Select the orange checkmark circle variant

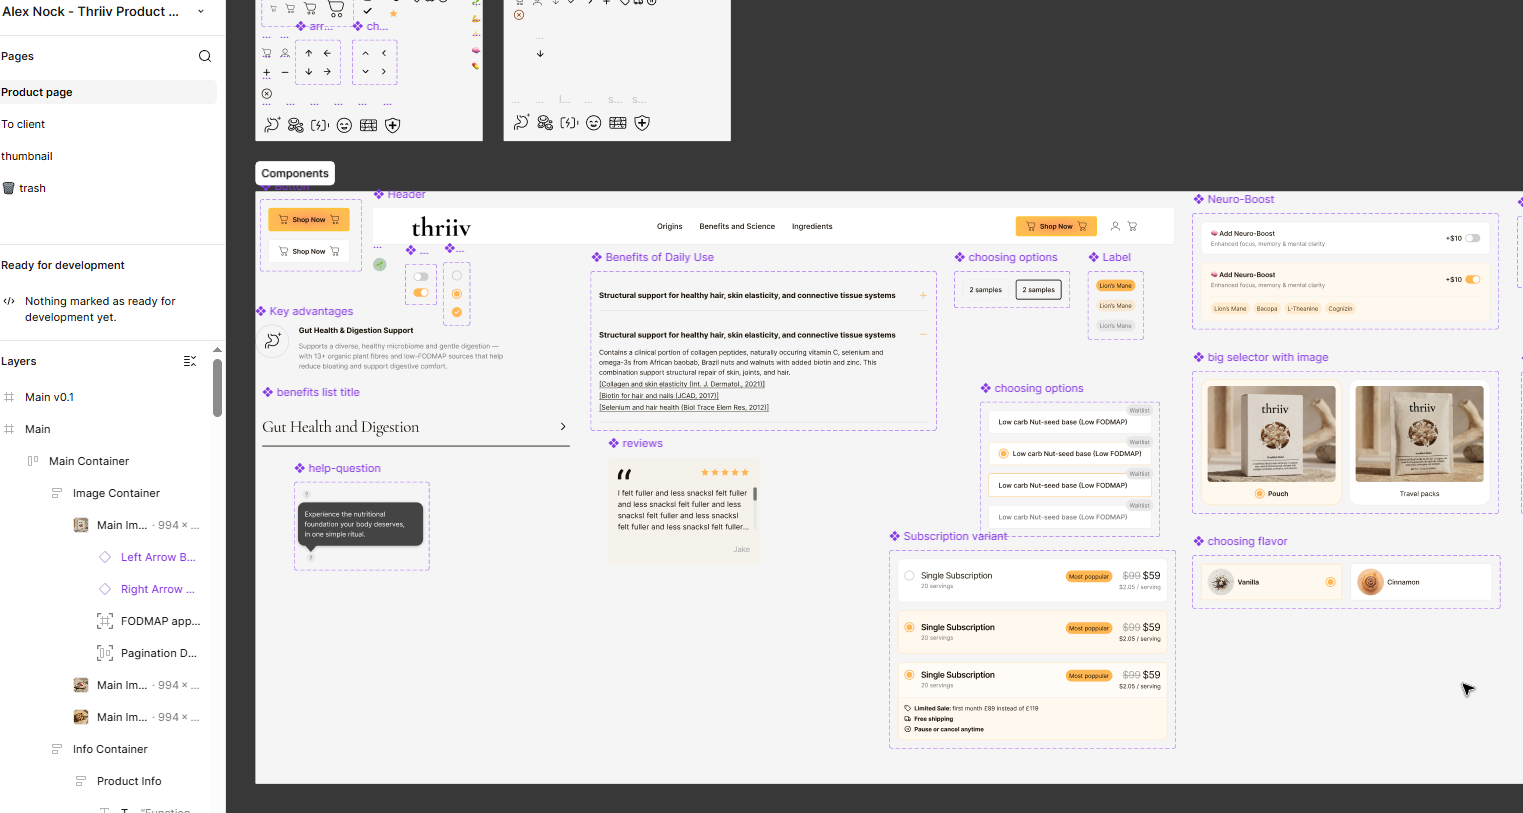(457, 312)
